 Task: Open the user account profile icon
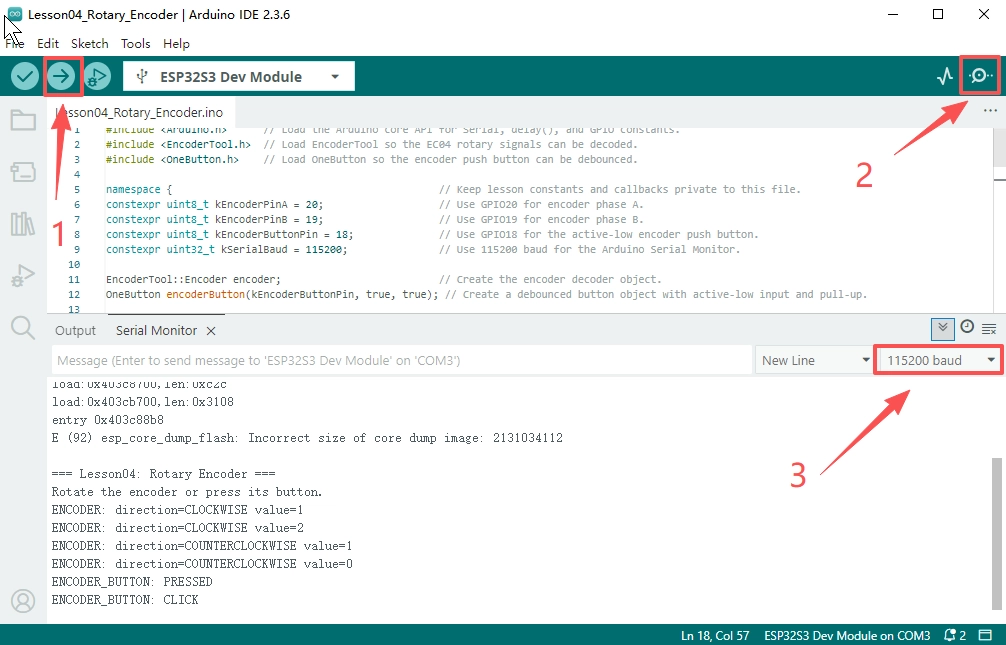pyautogui.click(x=23, y=601)
